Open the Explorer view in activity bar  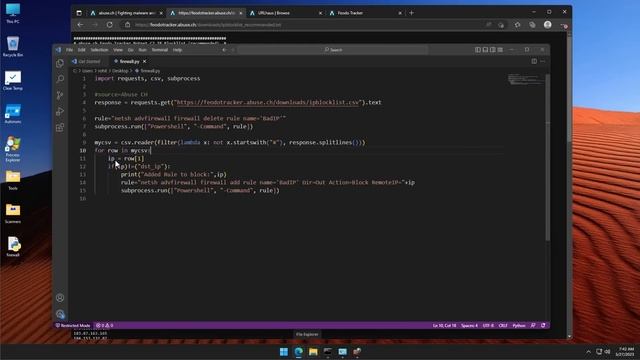[60, 63]
